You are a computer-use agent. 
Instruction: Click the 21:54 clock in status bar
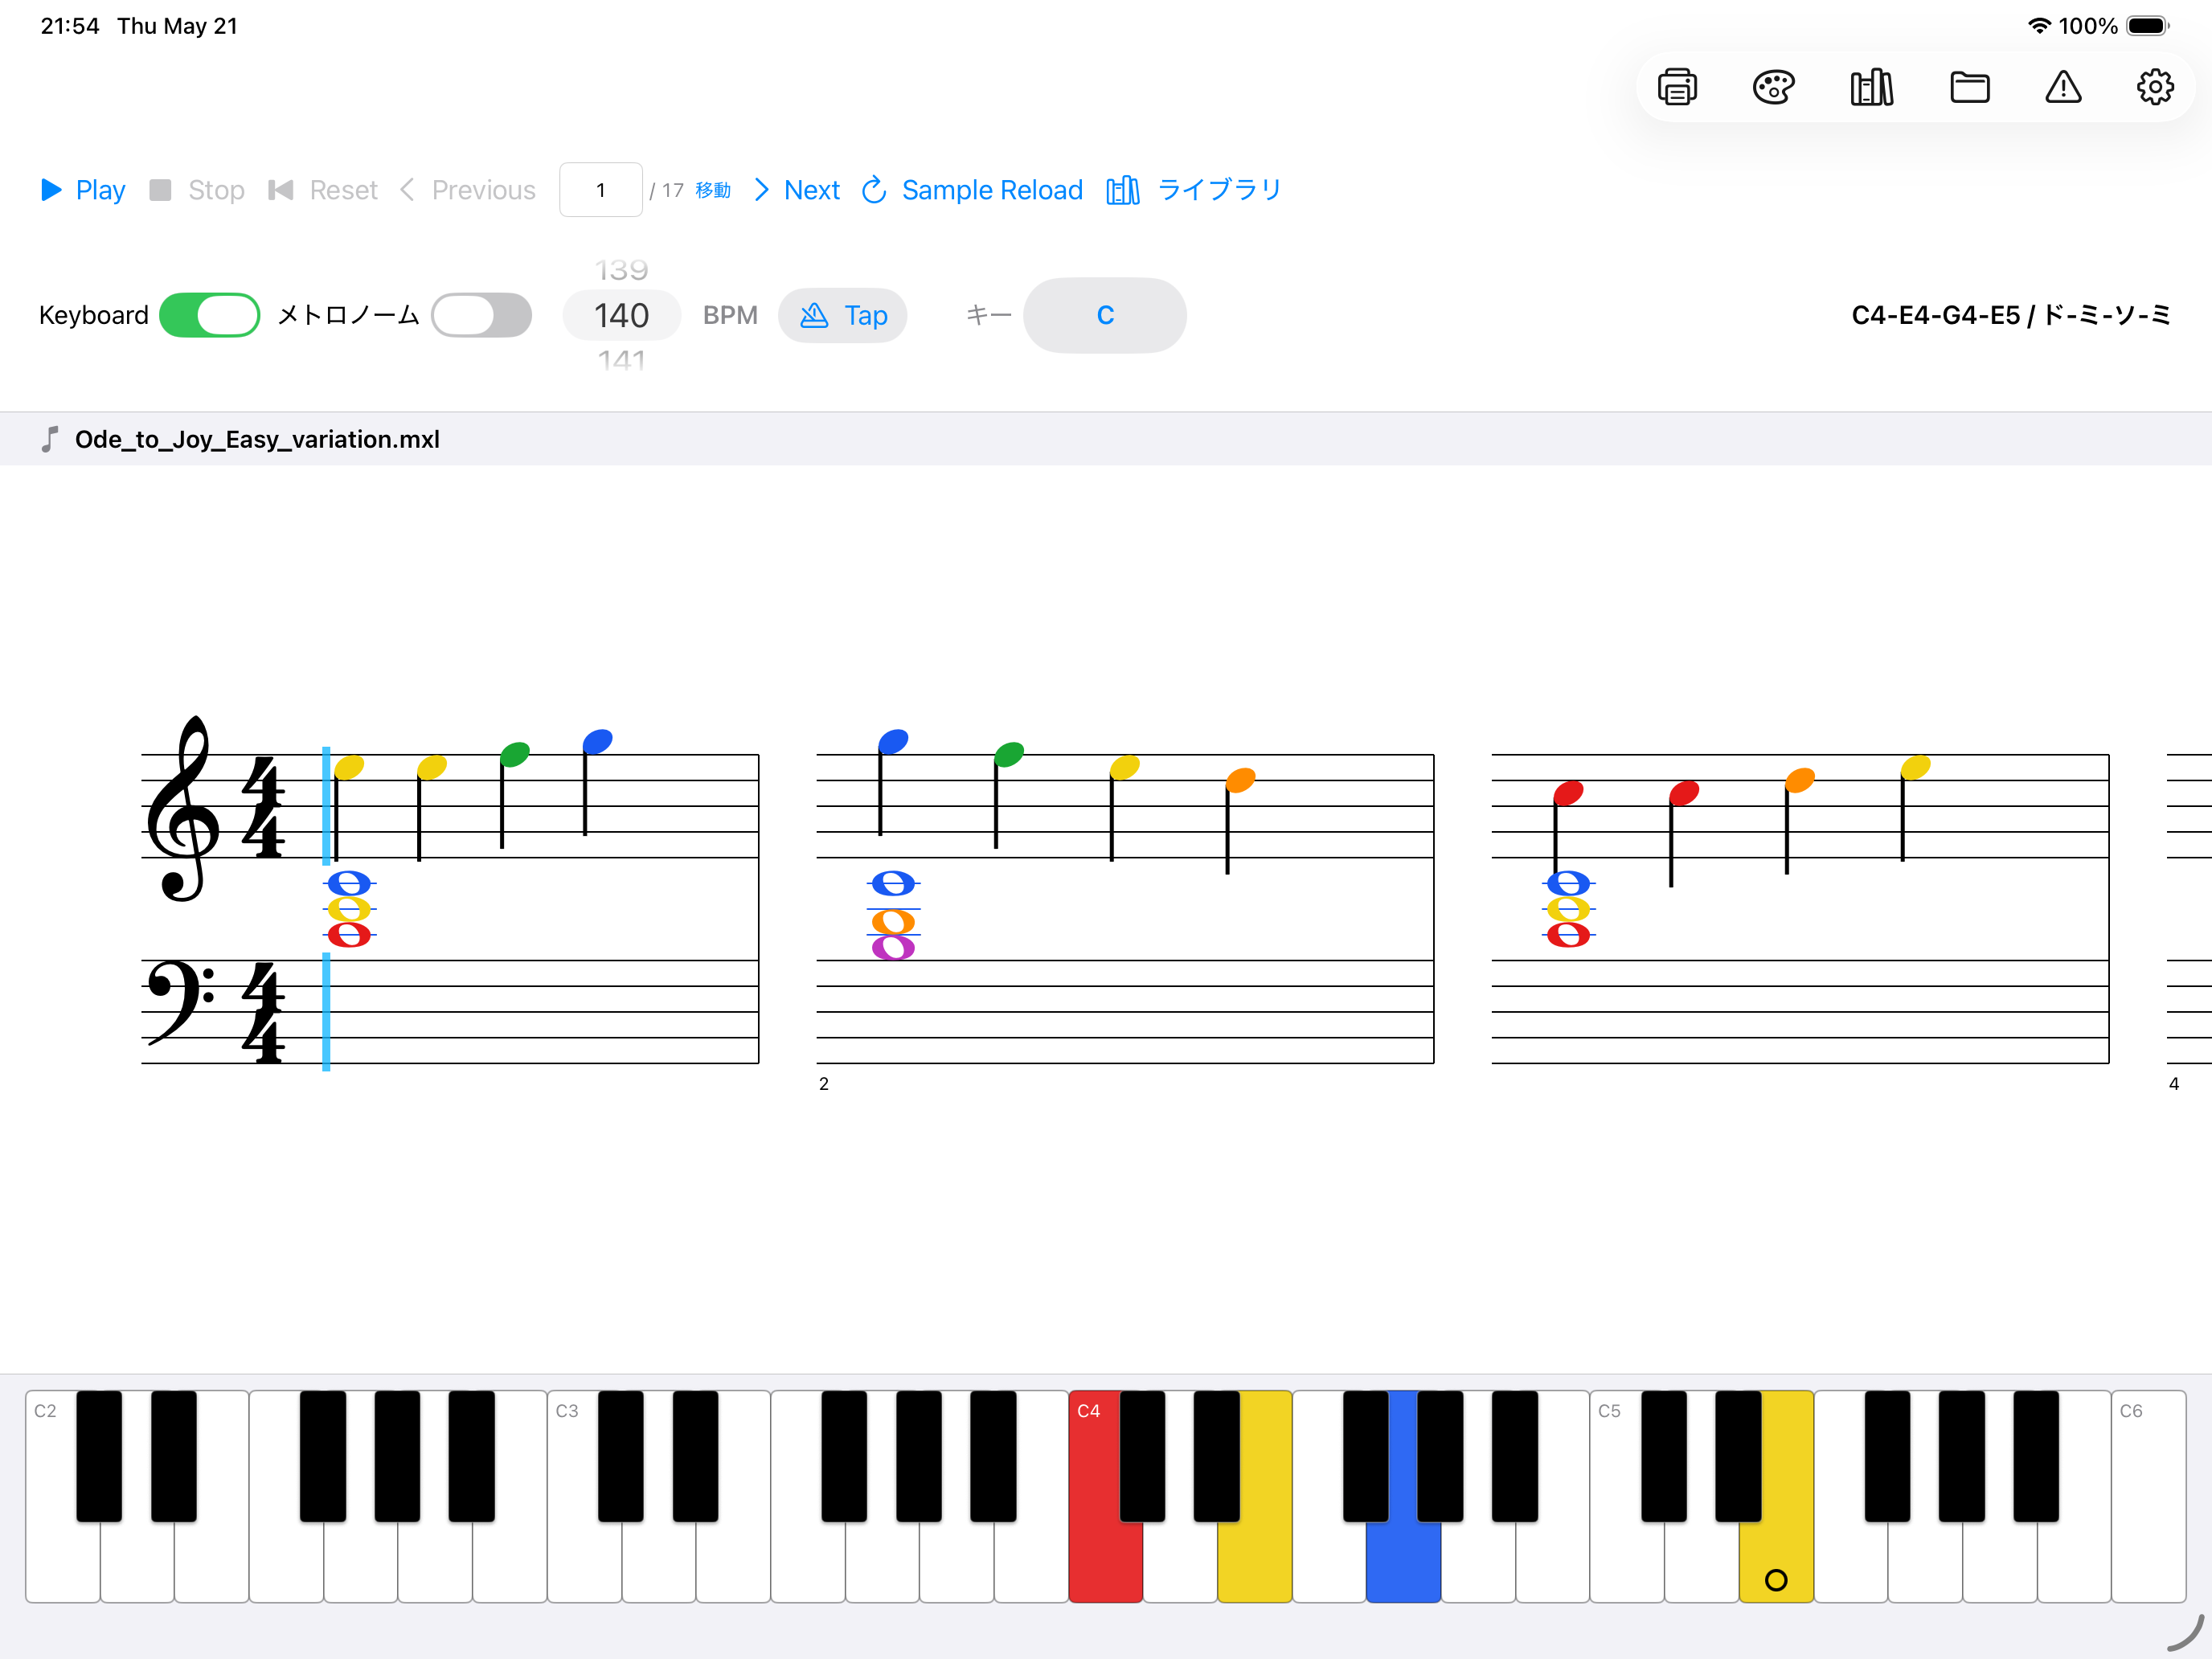70,26
